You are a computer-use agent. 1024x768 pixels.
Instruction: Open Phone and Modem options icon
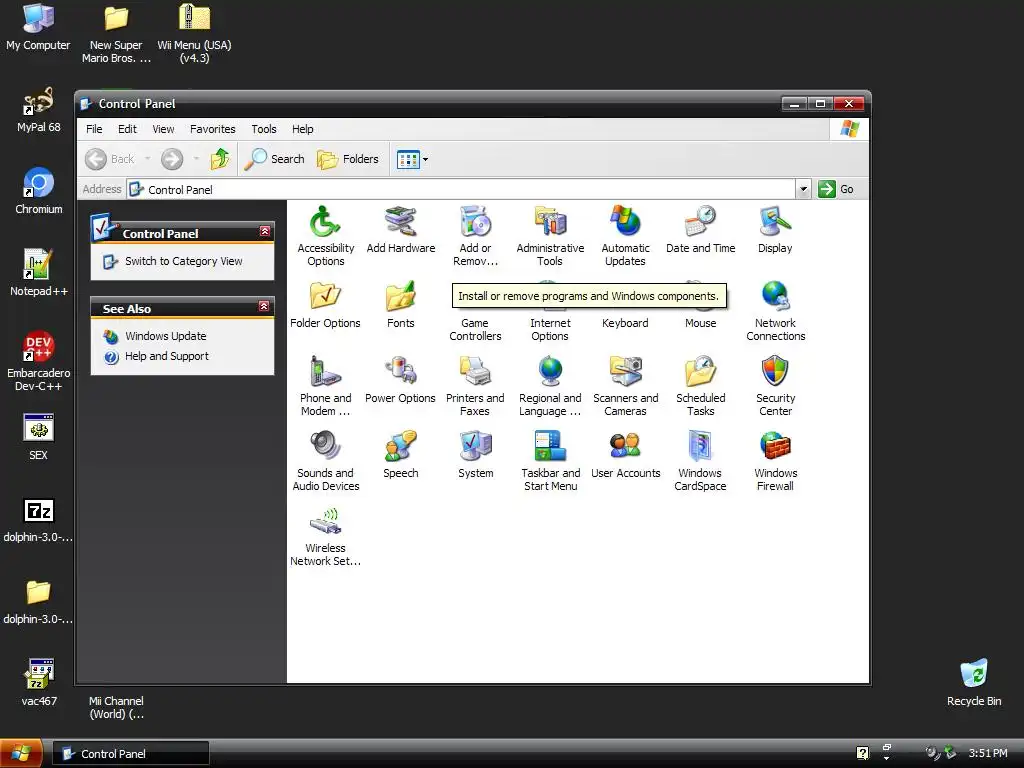(325, 372)
